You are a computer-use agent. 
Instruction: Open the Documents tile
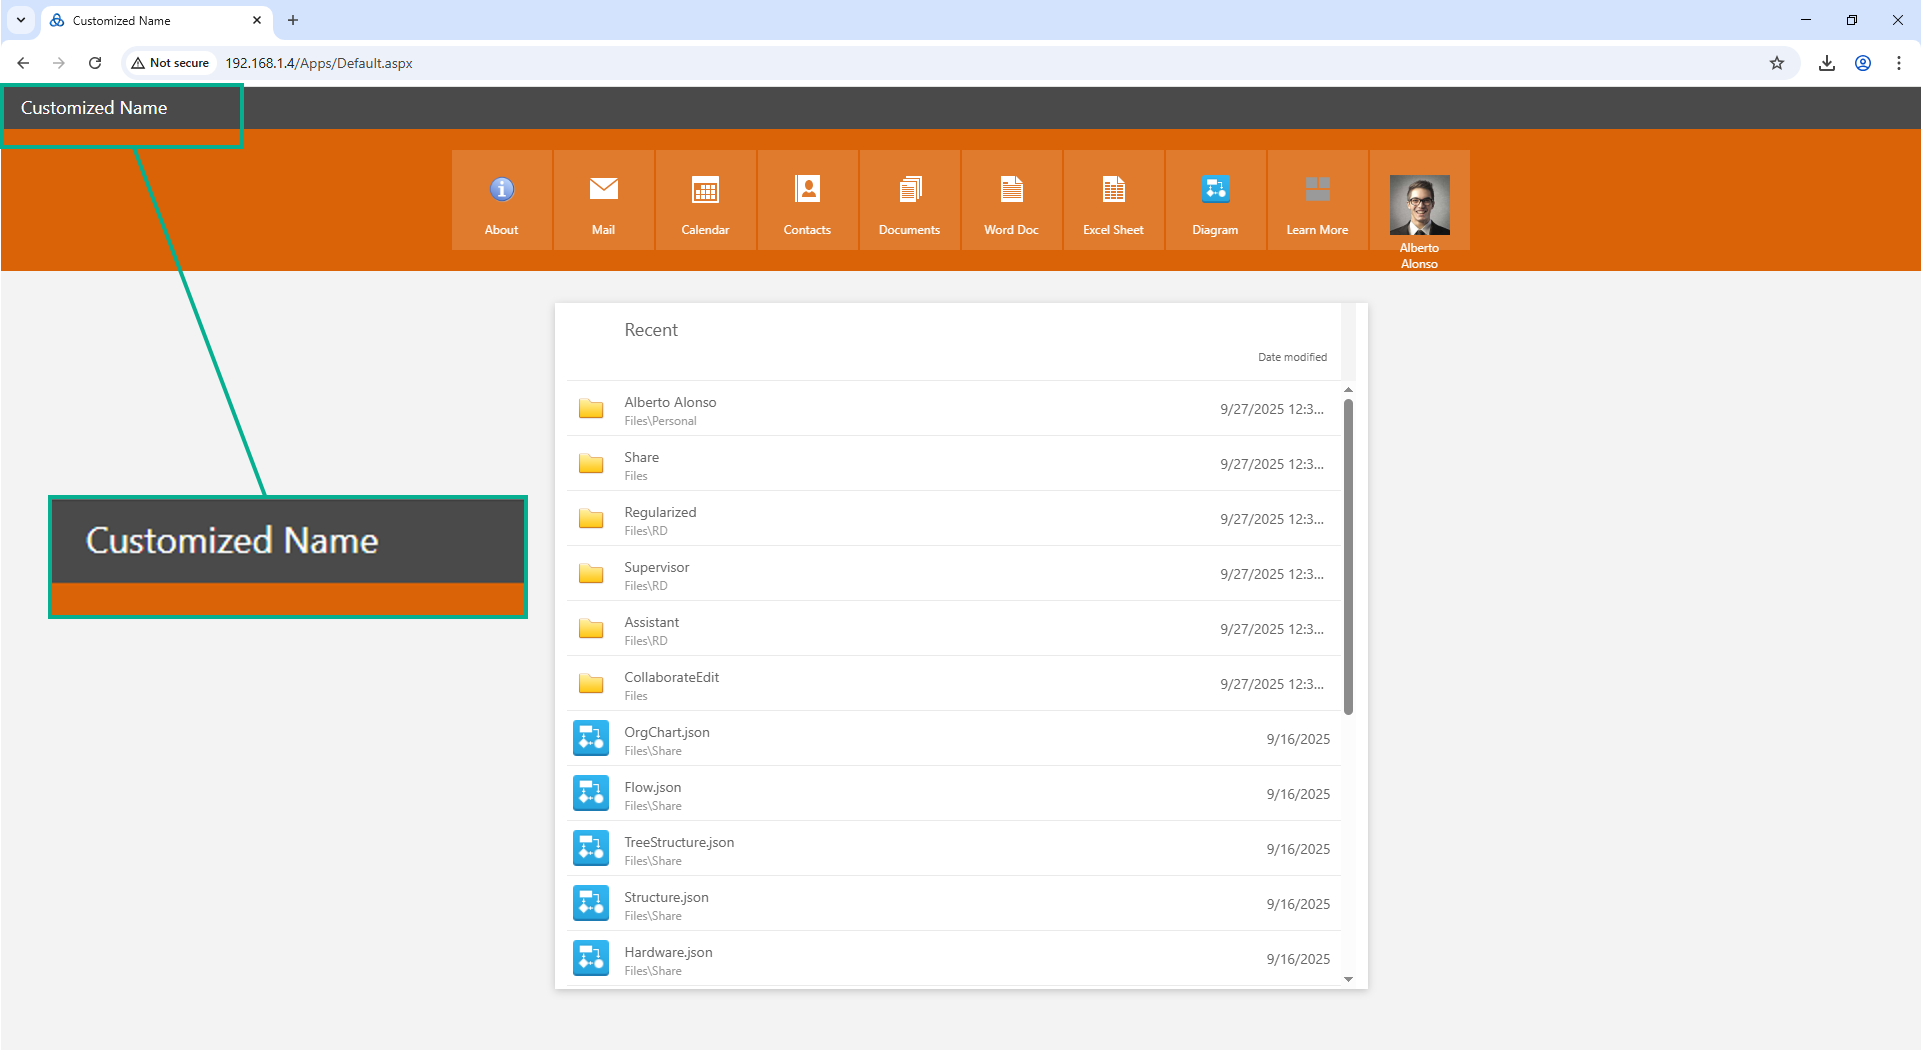click(x=909, y=190)
